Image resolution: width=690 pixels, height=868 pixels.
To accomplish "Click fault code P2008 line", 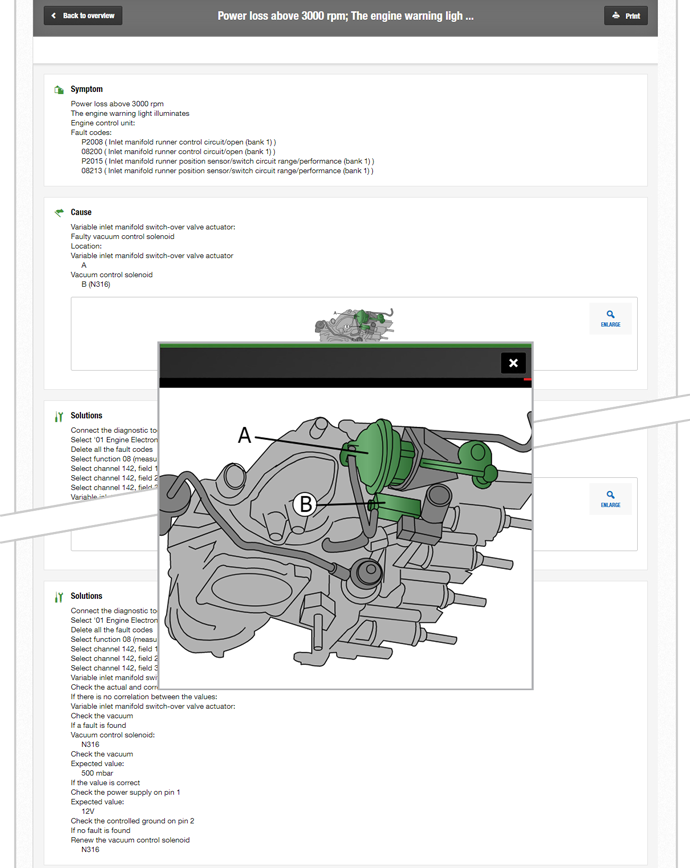I will (x=178, y=142).
